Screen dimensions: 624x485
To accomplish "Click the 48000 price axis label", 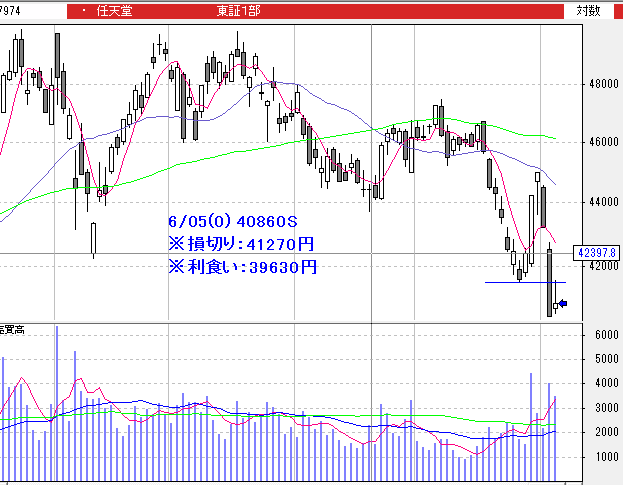I will 603,84.
